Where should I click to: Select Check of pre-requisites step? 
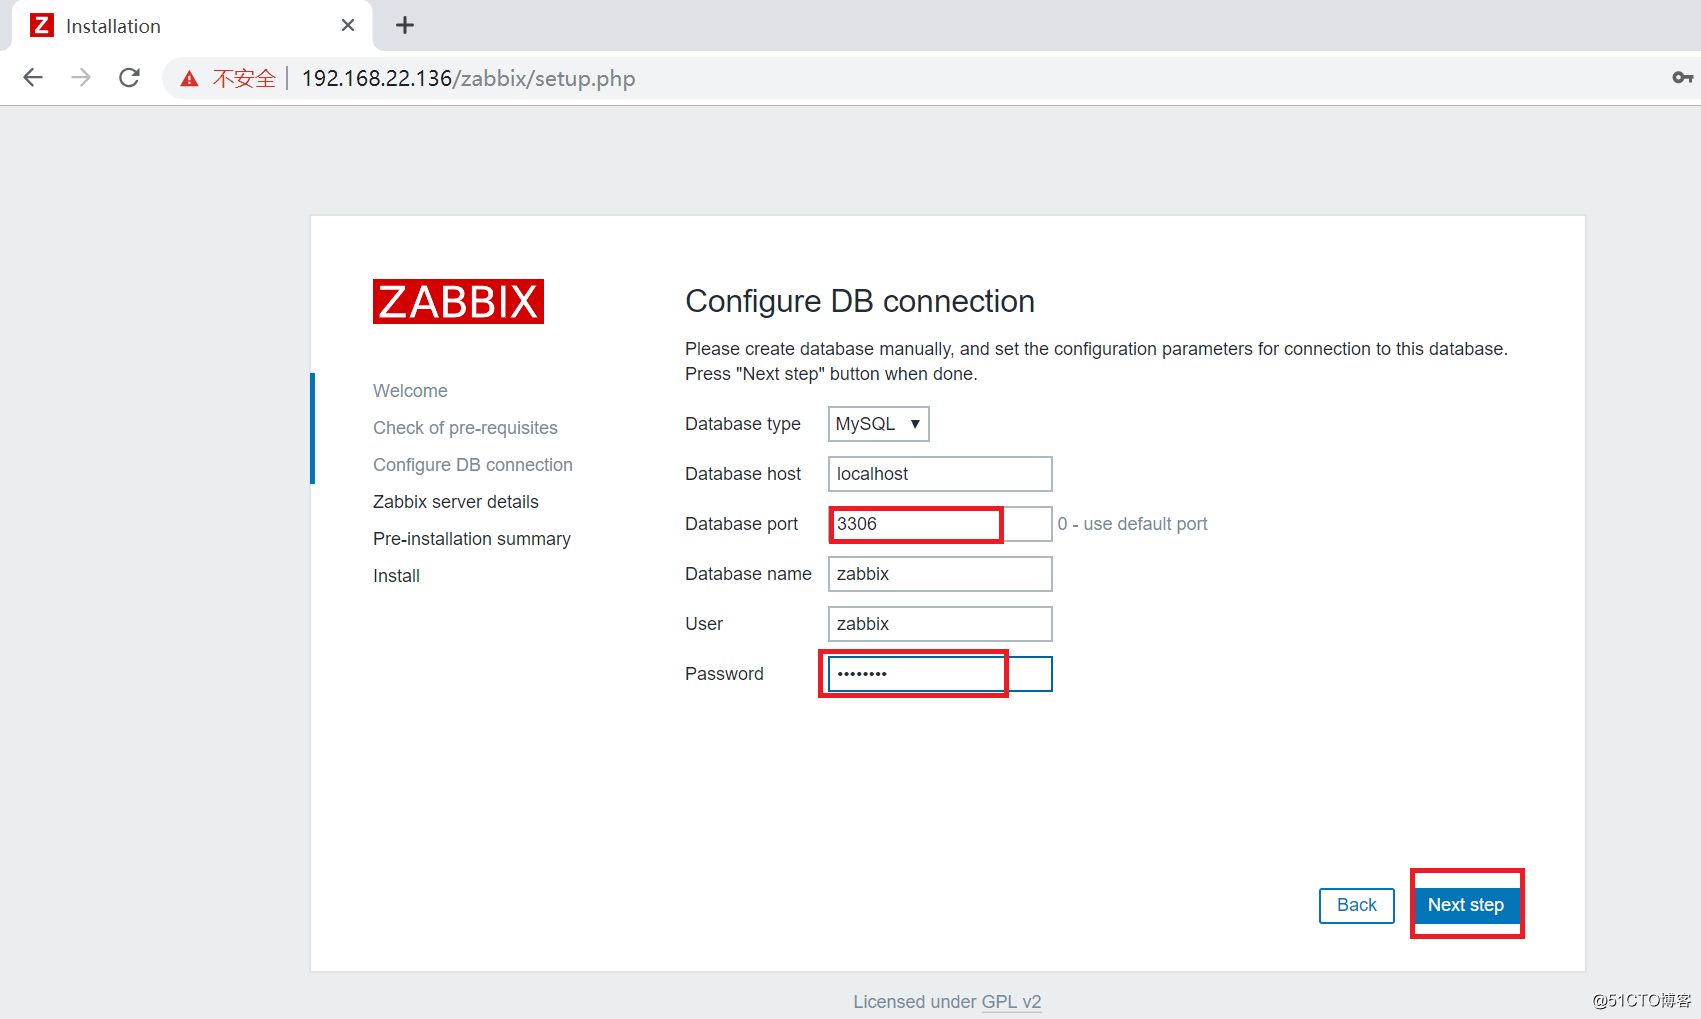[465, 428]
